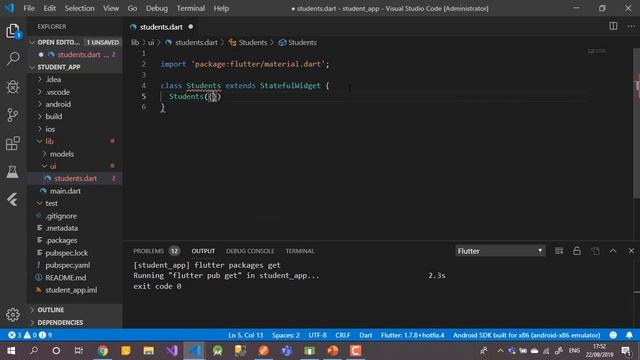Select device Android SDK built for x86

[526, 335]
